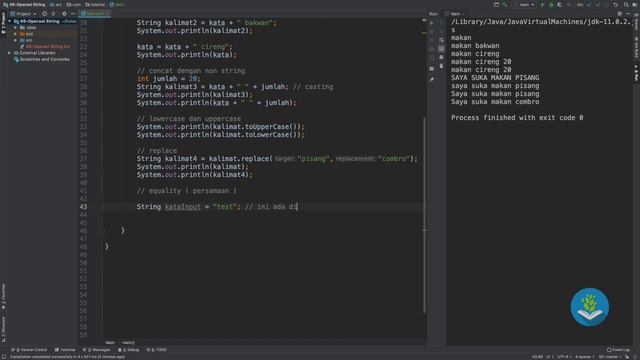The width and height of the screenshot is (640, 360).
Task: Build project with the hammer icon
Action: [x=505, y=5]
